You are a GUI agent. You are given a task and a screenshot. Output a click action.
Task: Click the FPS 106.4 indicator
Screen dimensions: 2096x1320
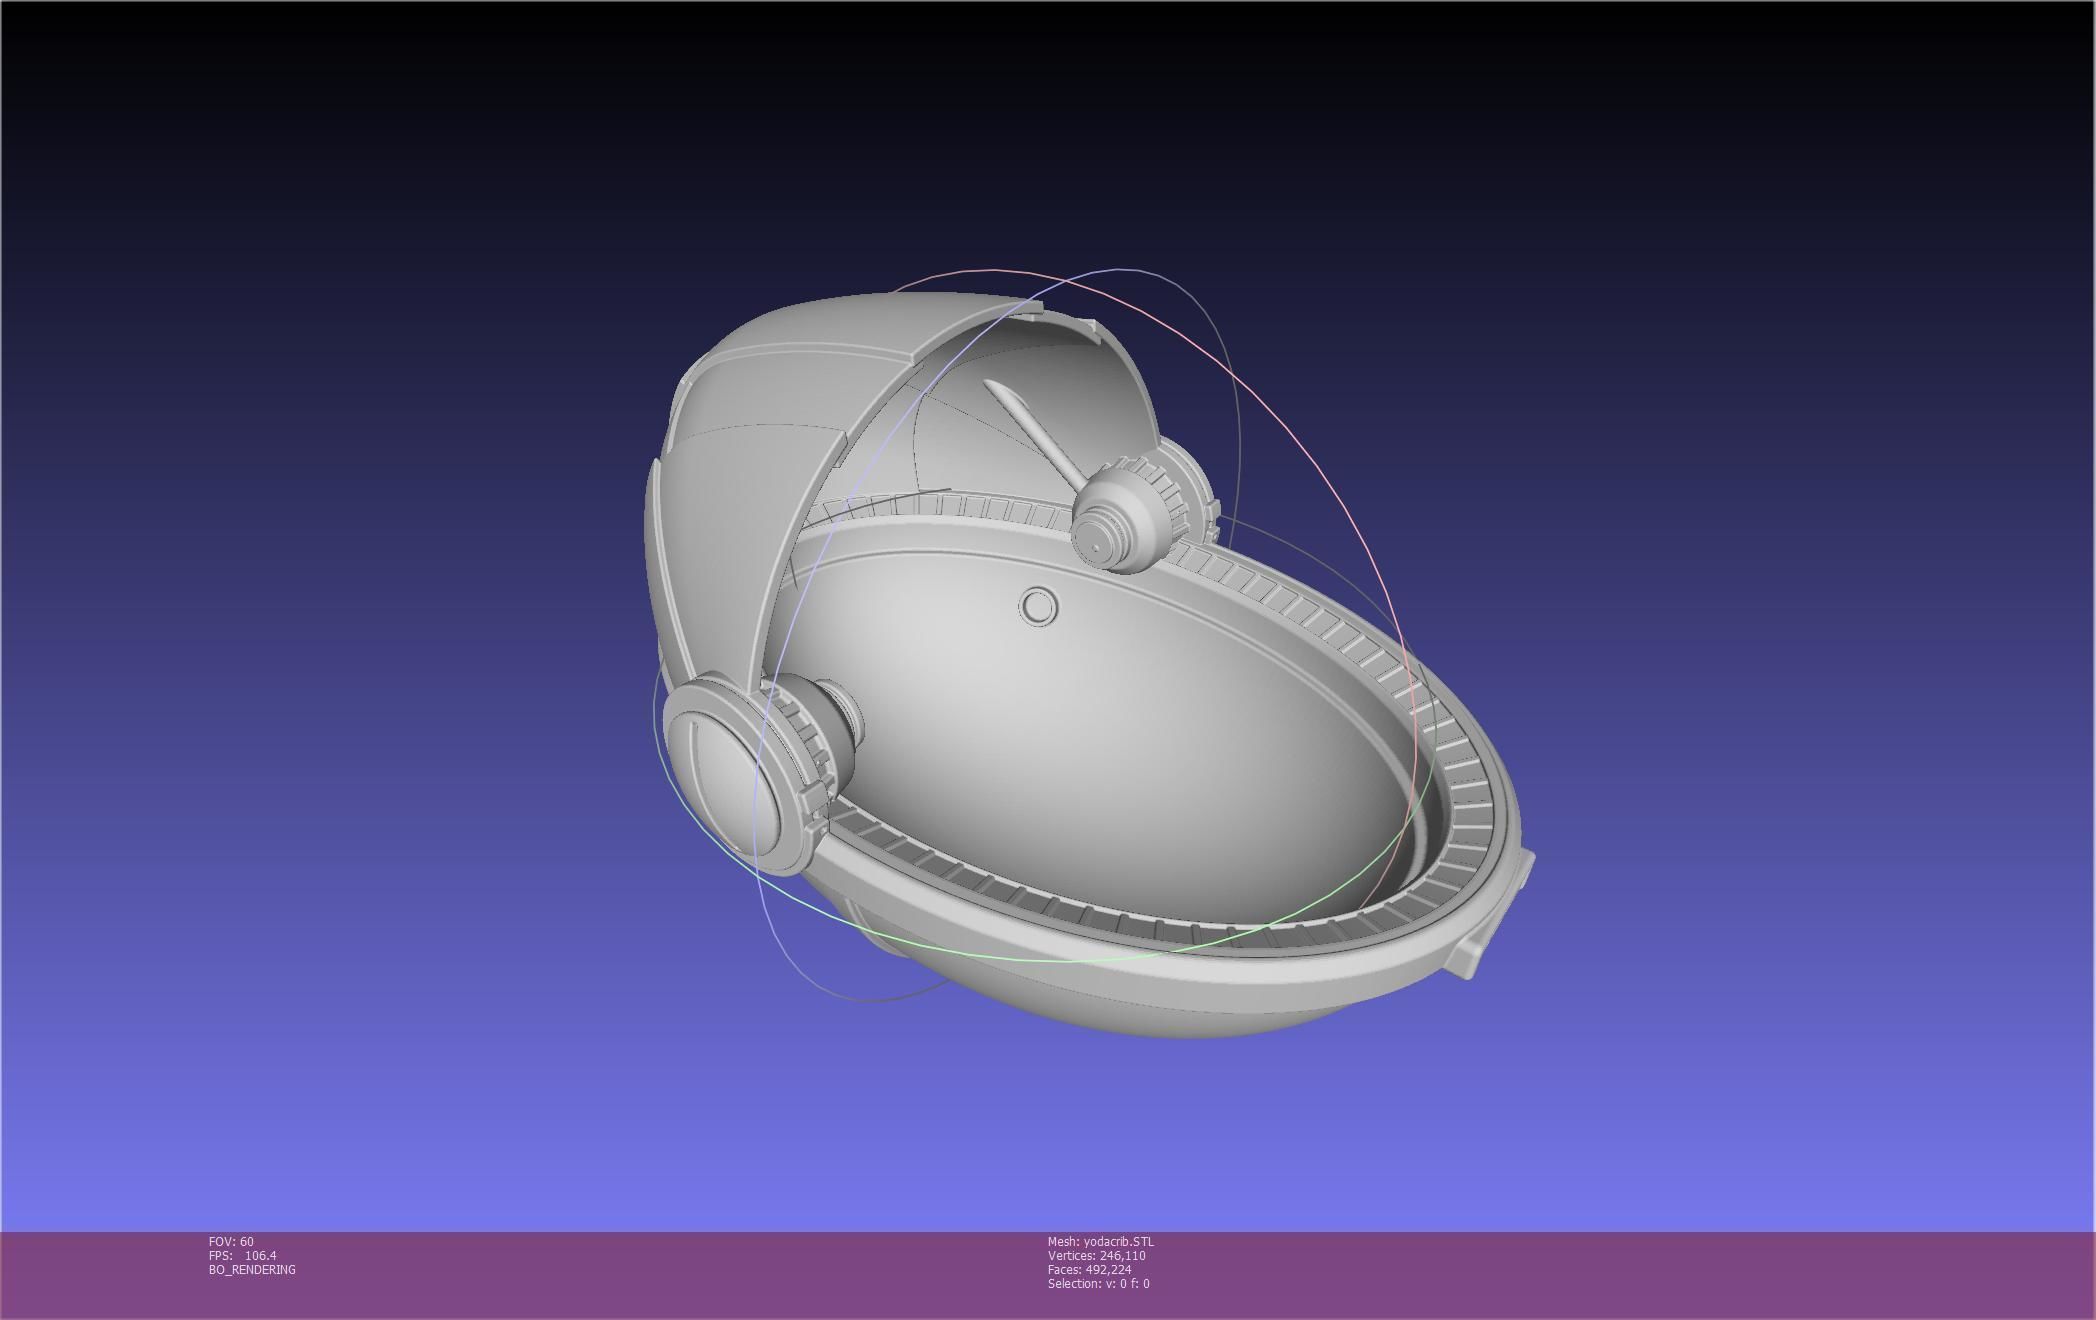pyautogui.click(x=243, y=1256)
